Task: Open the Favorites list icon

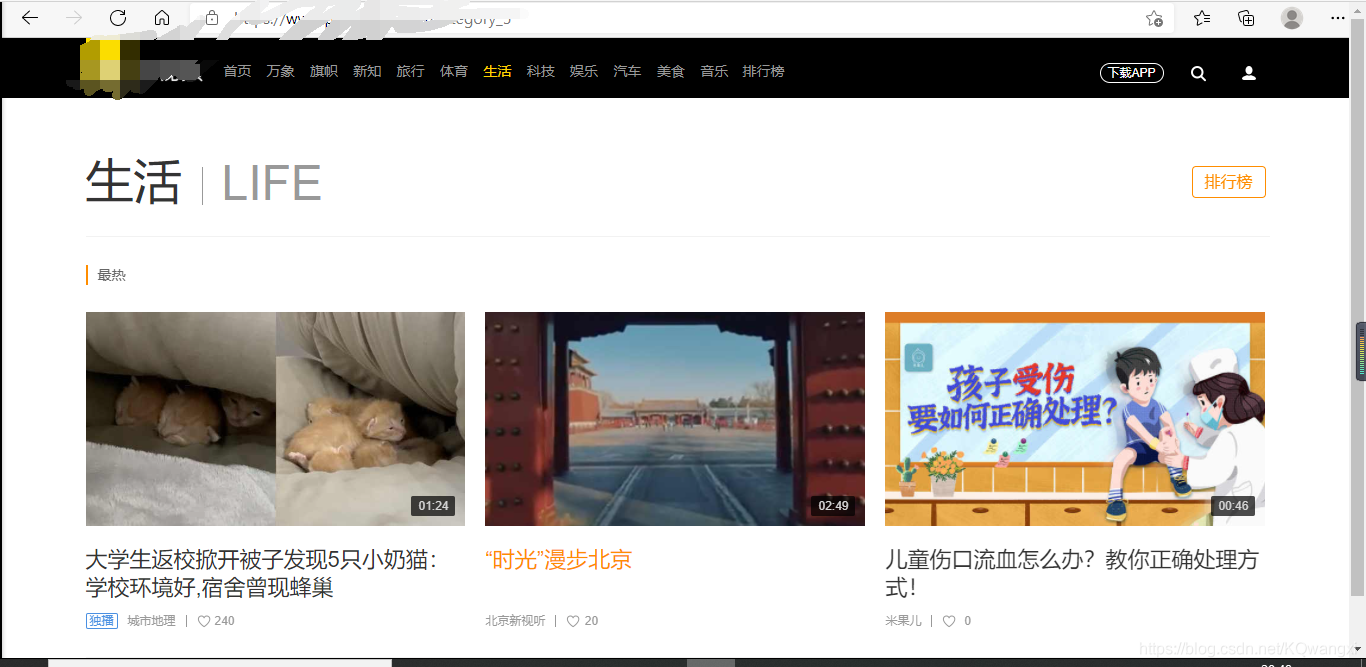Action: click(1202, 18)
